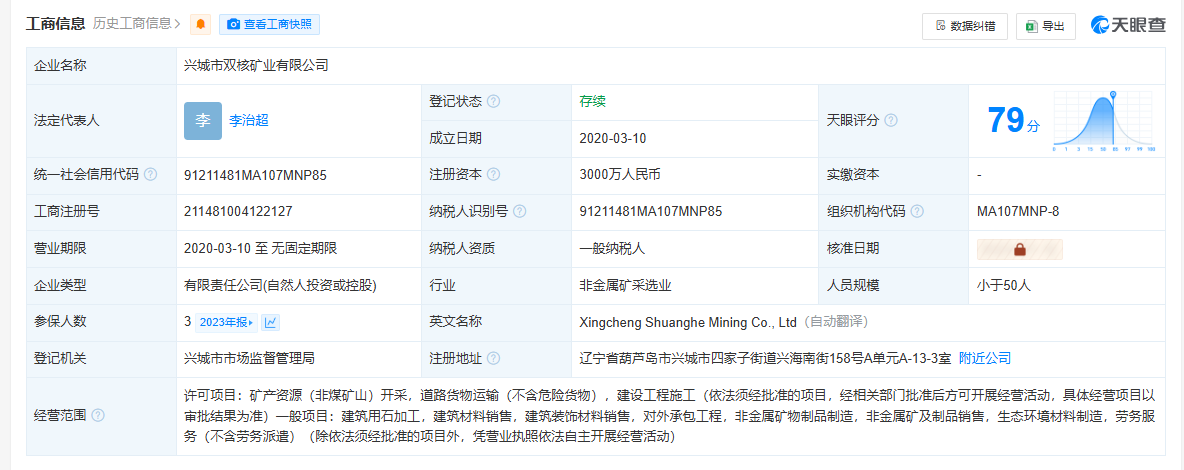Open 查看工商快照 snapshot button
This screenshot has height=470, width=1184.
270,24
